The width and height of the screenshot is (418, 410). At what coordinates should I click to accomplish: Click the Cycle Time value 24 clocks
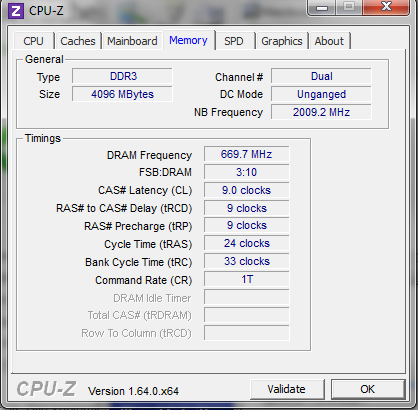[x=247, y=243]
